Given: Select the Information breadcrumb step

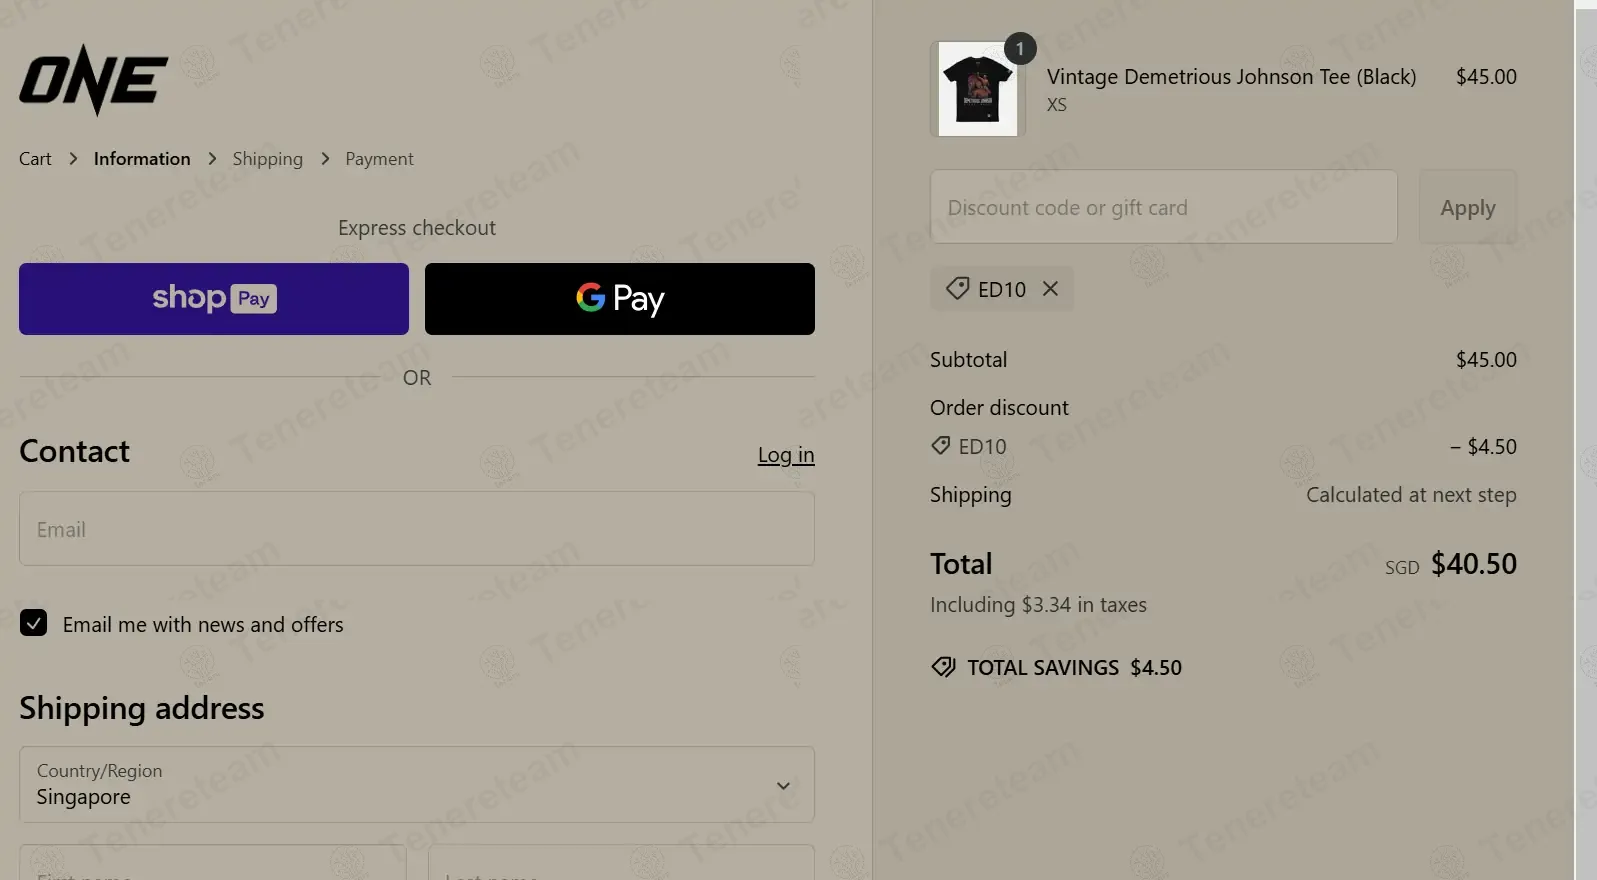Looking at the screenshot, I should [142, 159].
